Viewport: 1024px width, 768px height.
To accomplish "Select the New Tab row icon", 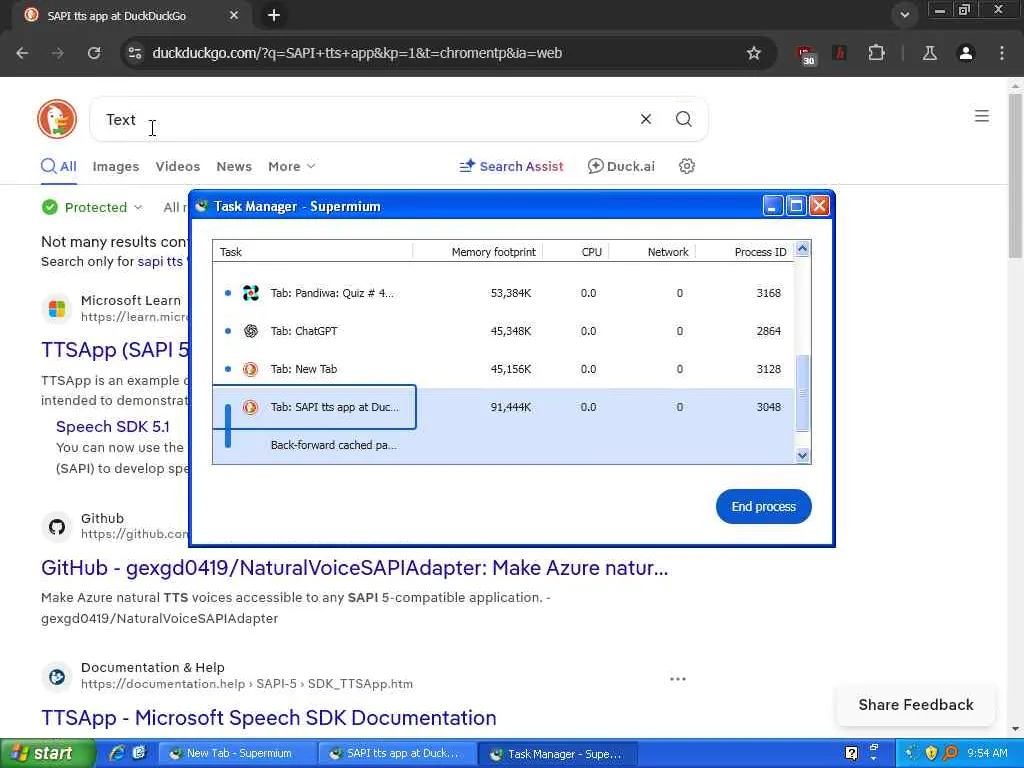I will click(250, 369).
